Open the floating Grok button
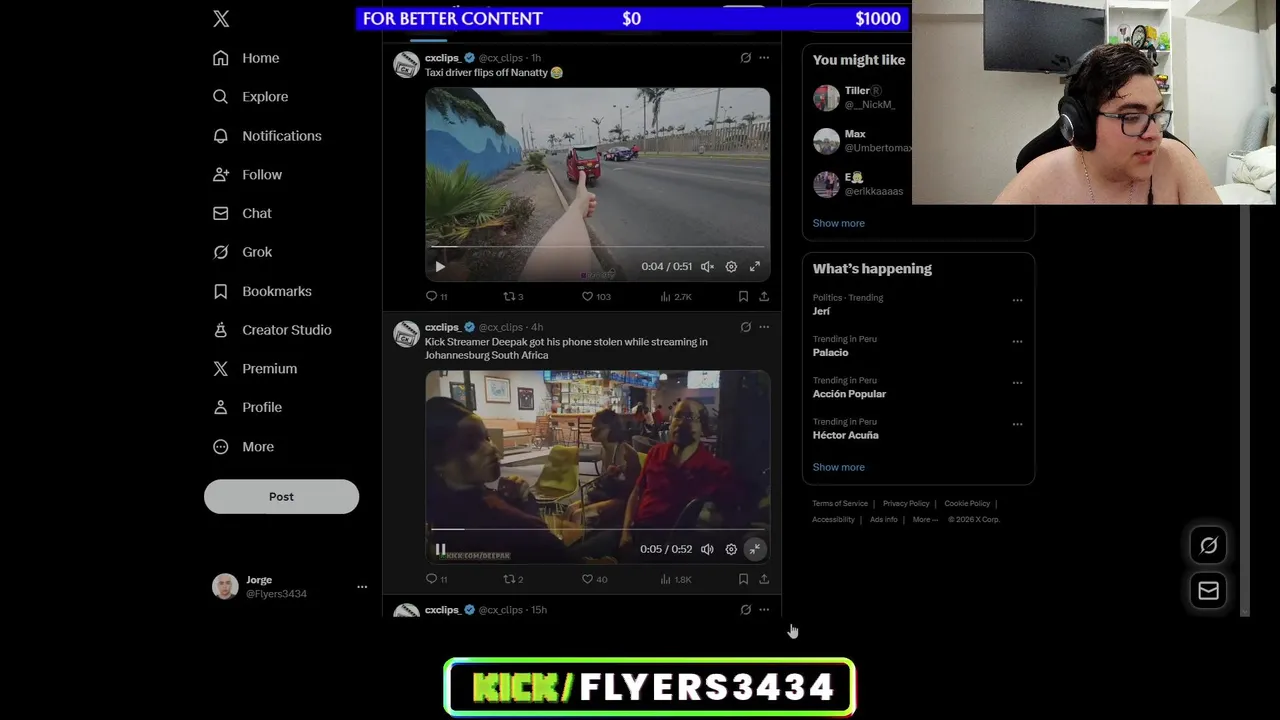 tap(1208, 545)
